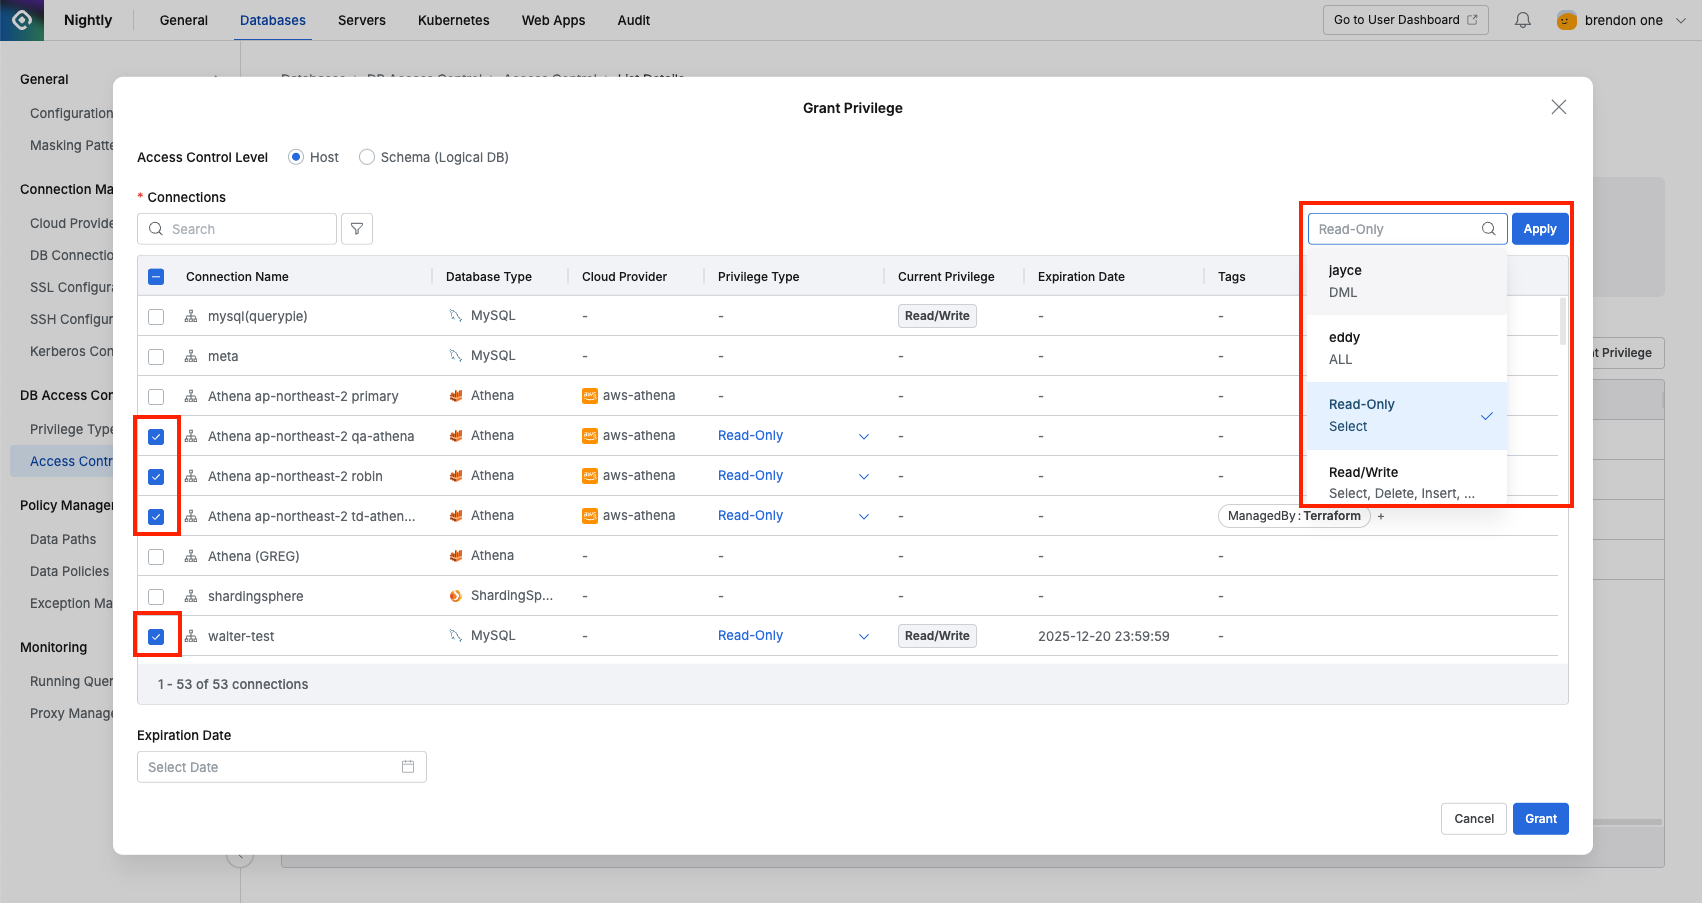Click the filter funnel icon beside Search
Screen dimensions: 1702x903
[x=357, y=229]
